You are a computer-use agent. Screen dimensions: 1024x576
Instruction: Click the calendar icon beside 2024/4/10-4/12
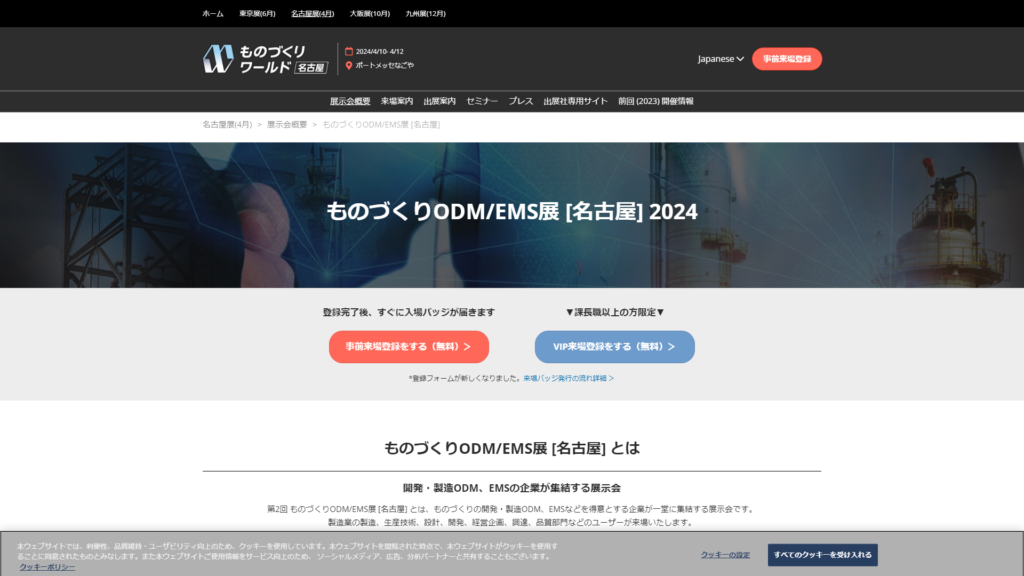click(349, 51)
